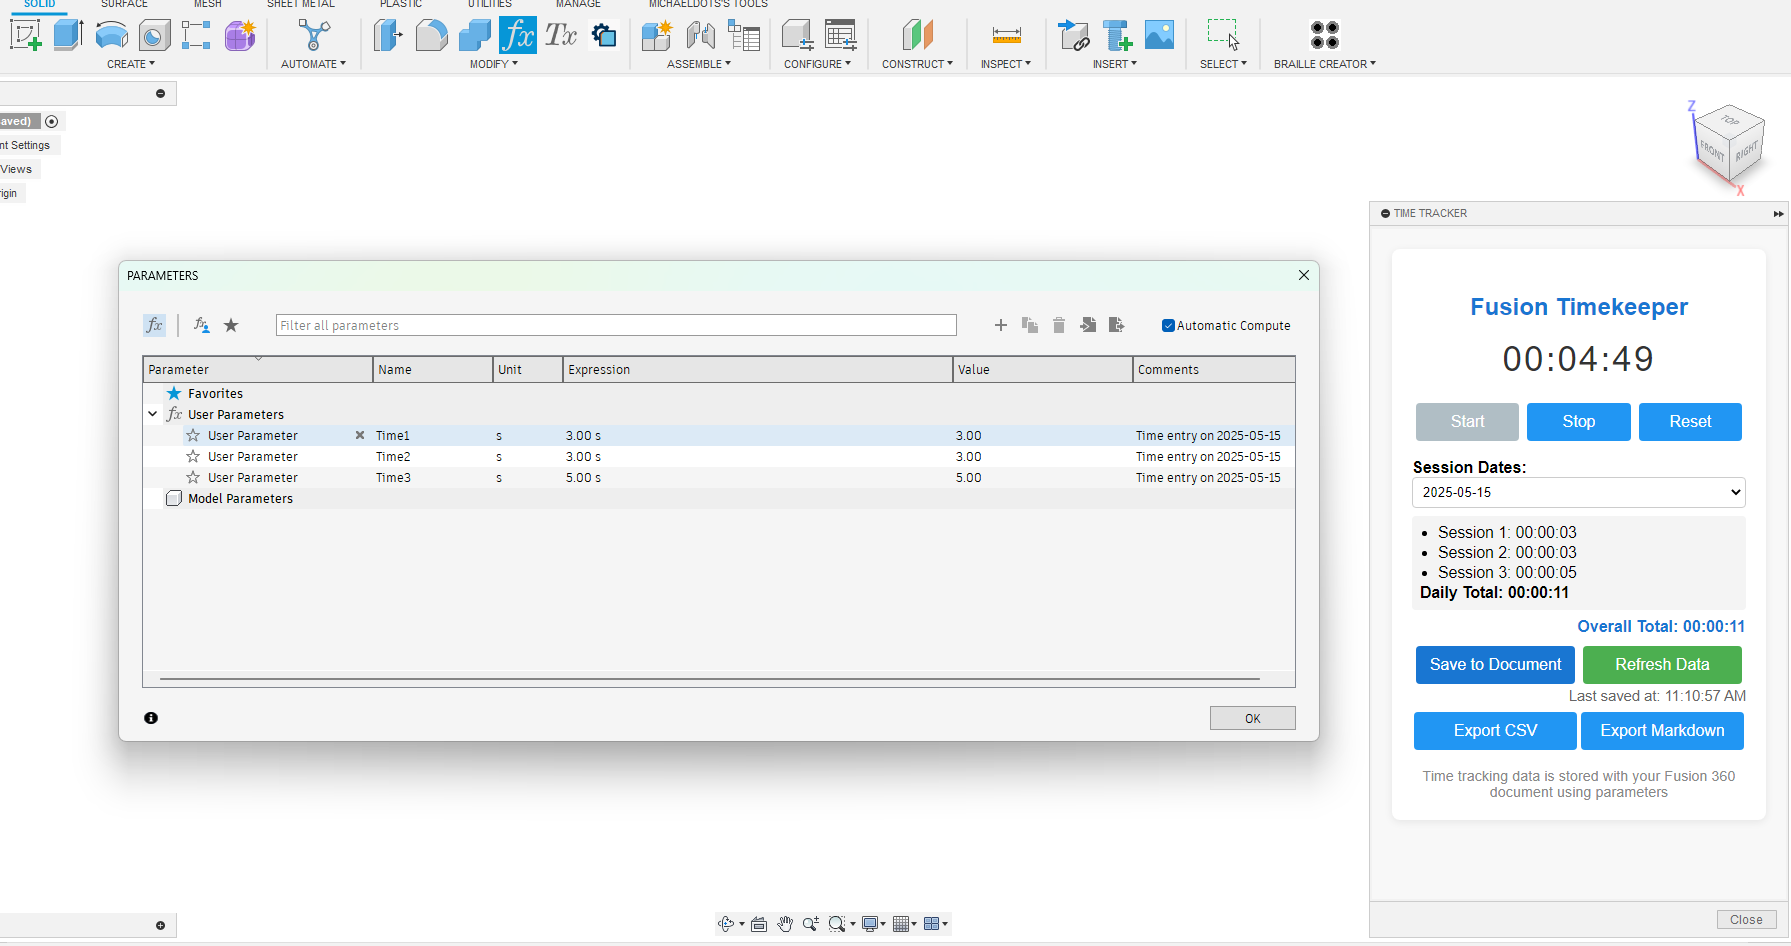Click the Insert McMaster-Carr bolt icon
The width and height of the screenshot is (1791, 946).
[x=1116, y=35]
